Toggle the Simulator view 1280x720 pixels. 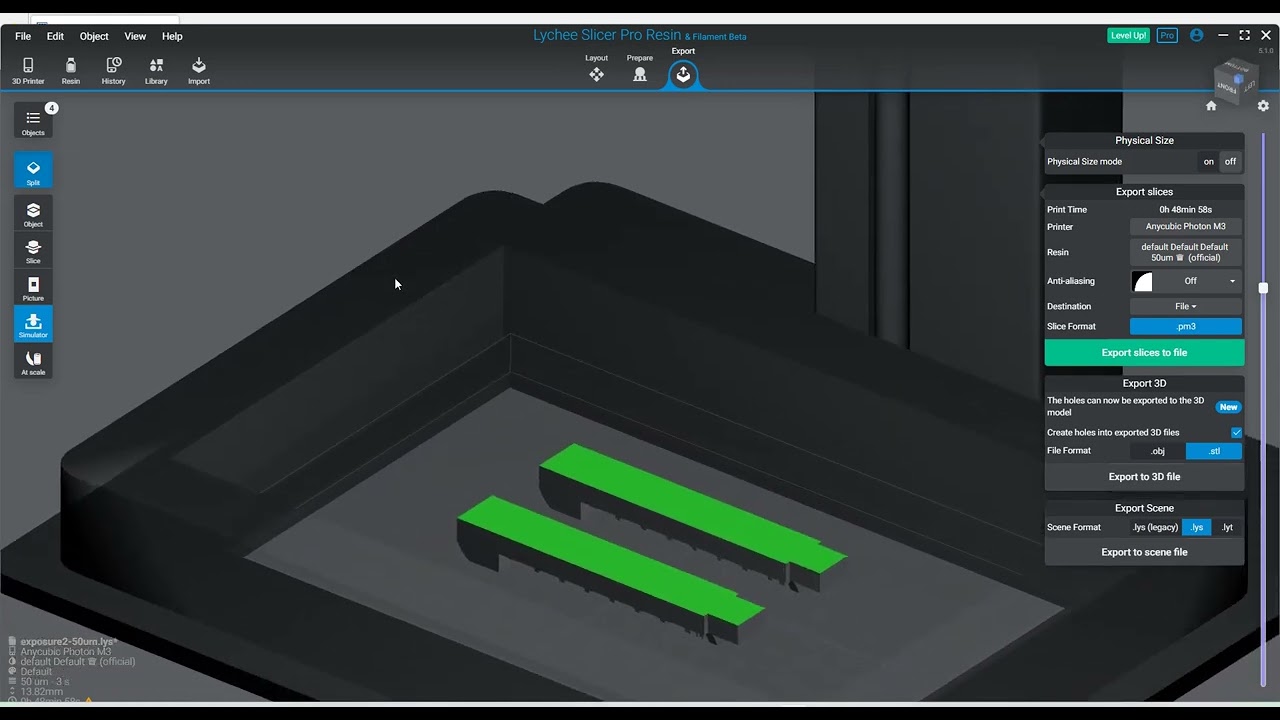pyautogui.click(x=33, y=324)
